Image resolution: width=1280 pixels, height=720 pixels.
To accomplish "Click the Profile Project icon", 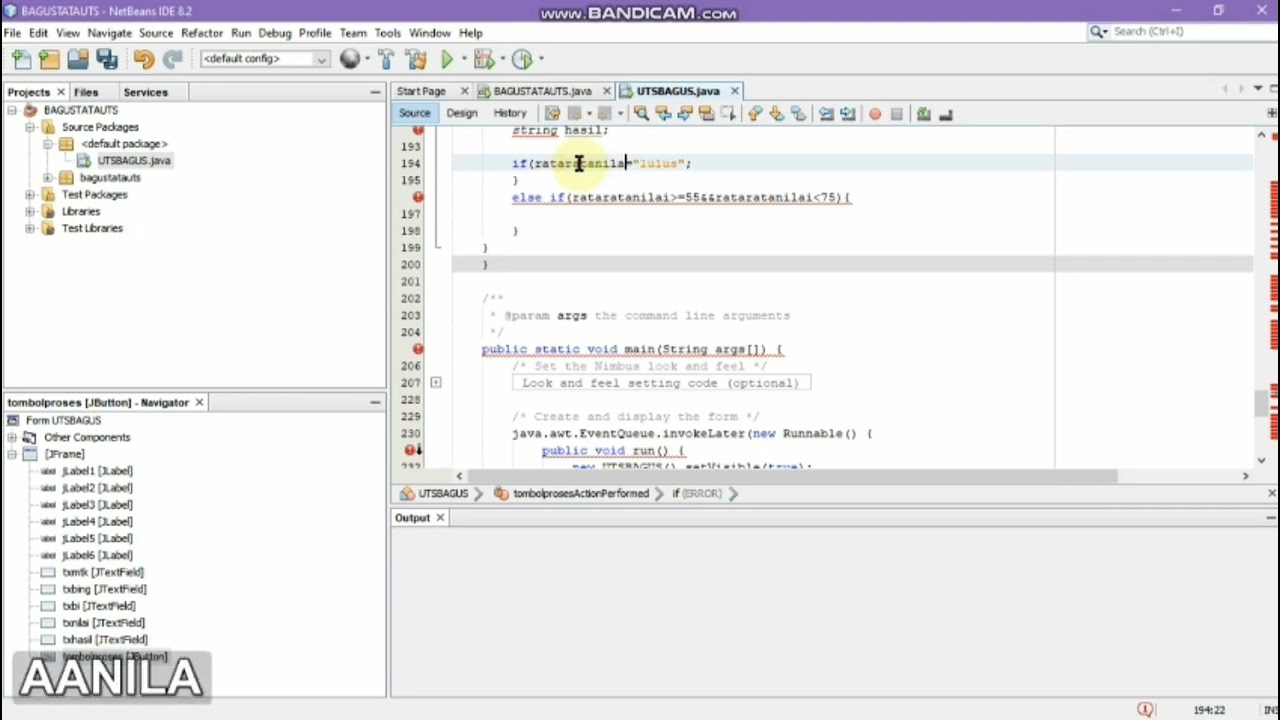I will (x=522, y=59).
